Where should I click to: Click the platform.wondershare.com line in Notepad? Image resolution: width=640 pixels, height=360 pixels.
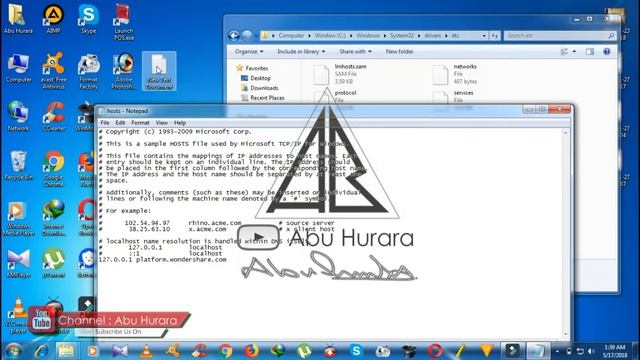tap(162, 260)
